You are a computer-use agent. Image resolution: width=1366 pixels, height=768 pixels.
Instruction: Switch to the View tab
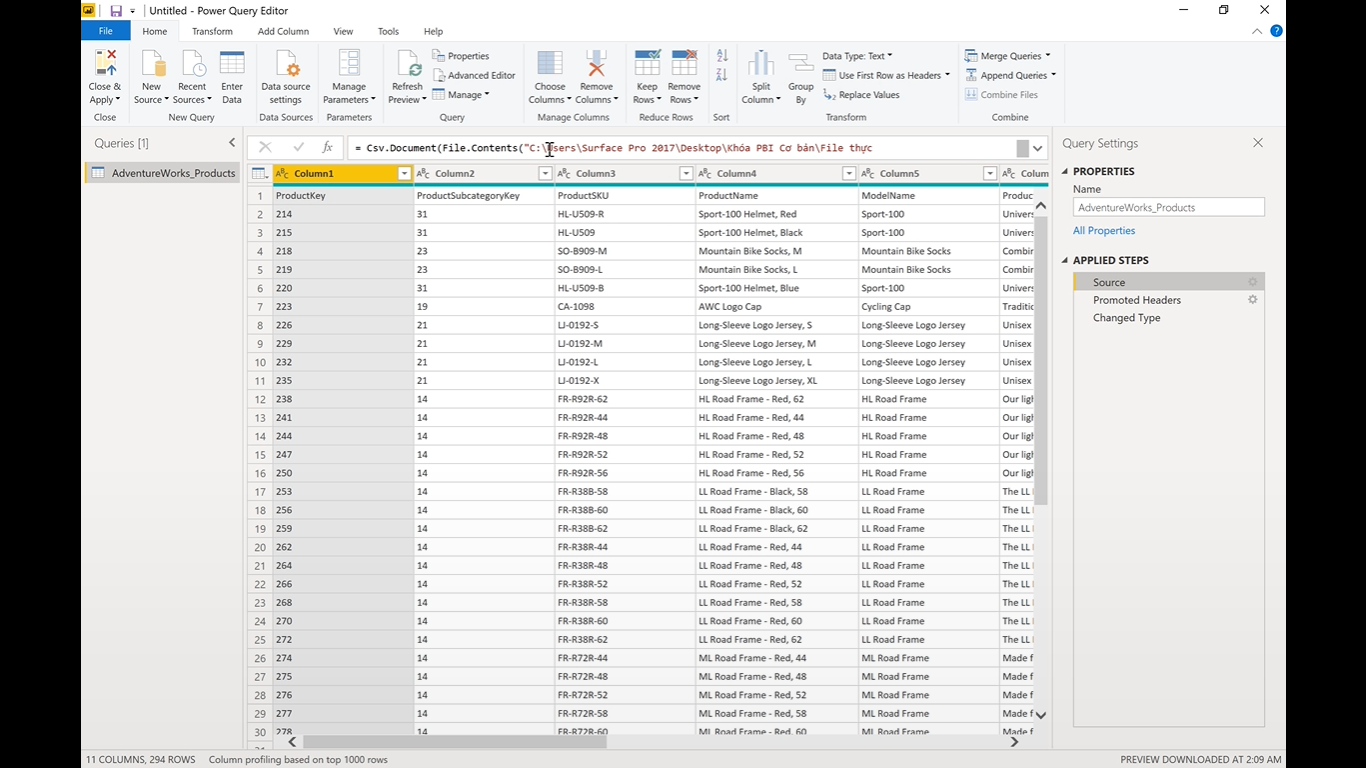pos(343,31)
